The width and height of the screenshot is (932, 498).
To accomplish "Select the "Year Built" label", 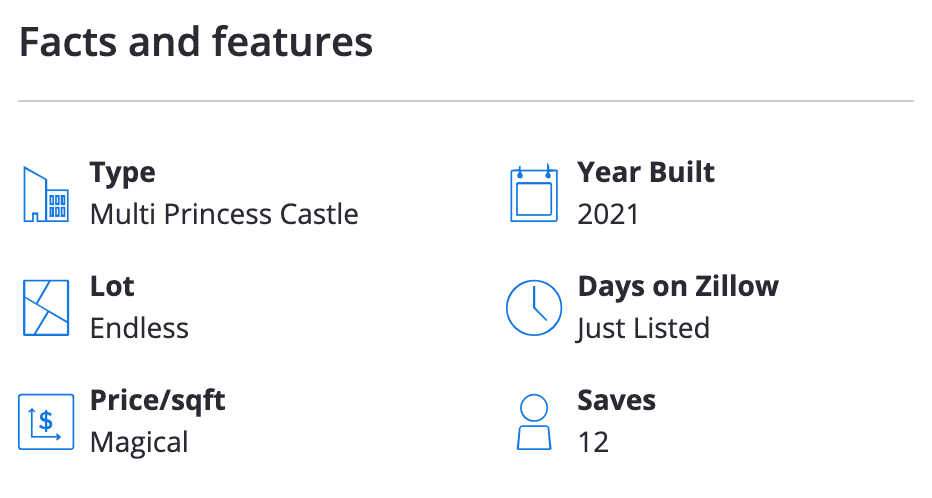I will [646, 172].
